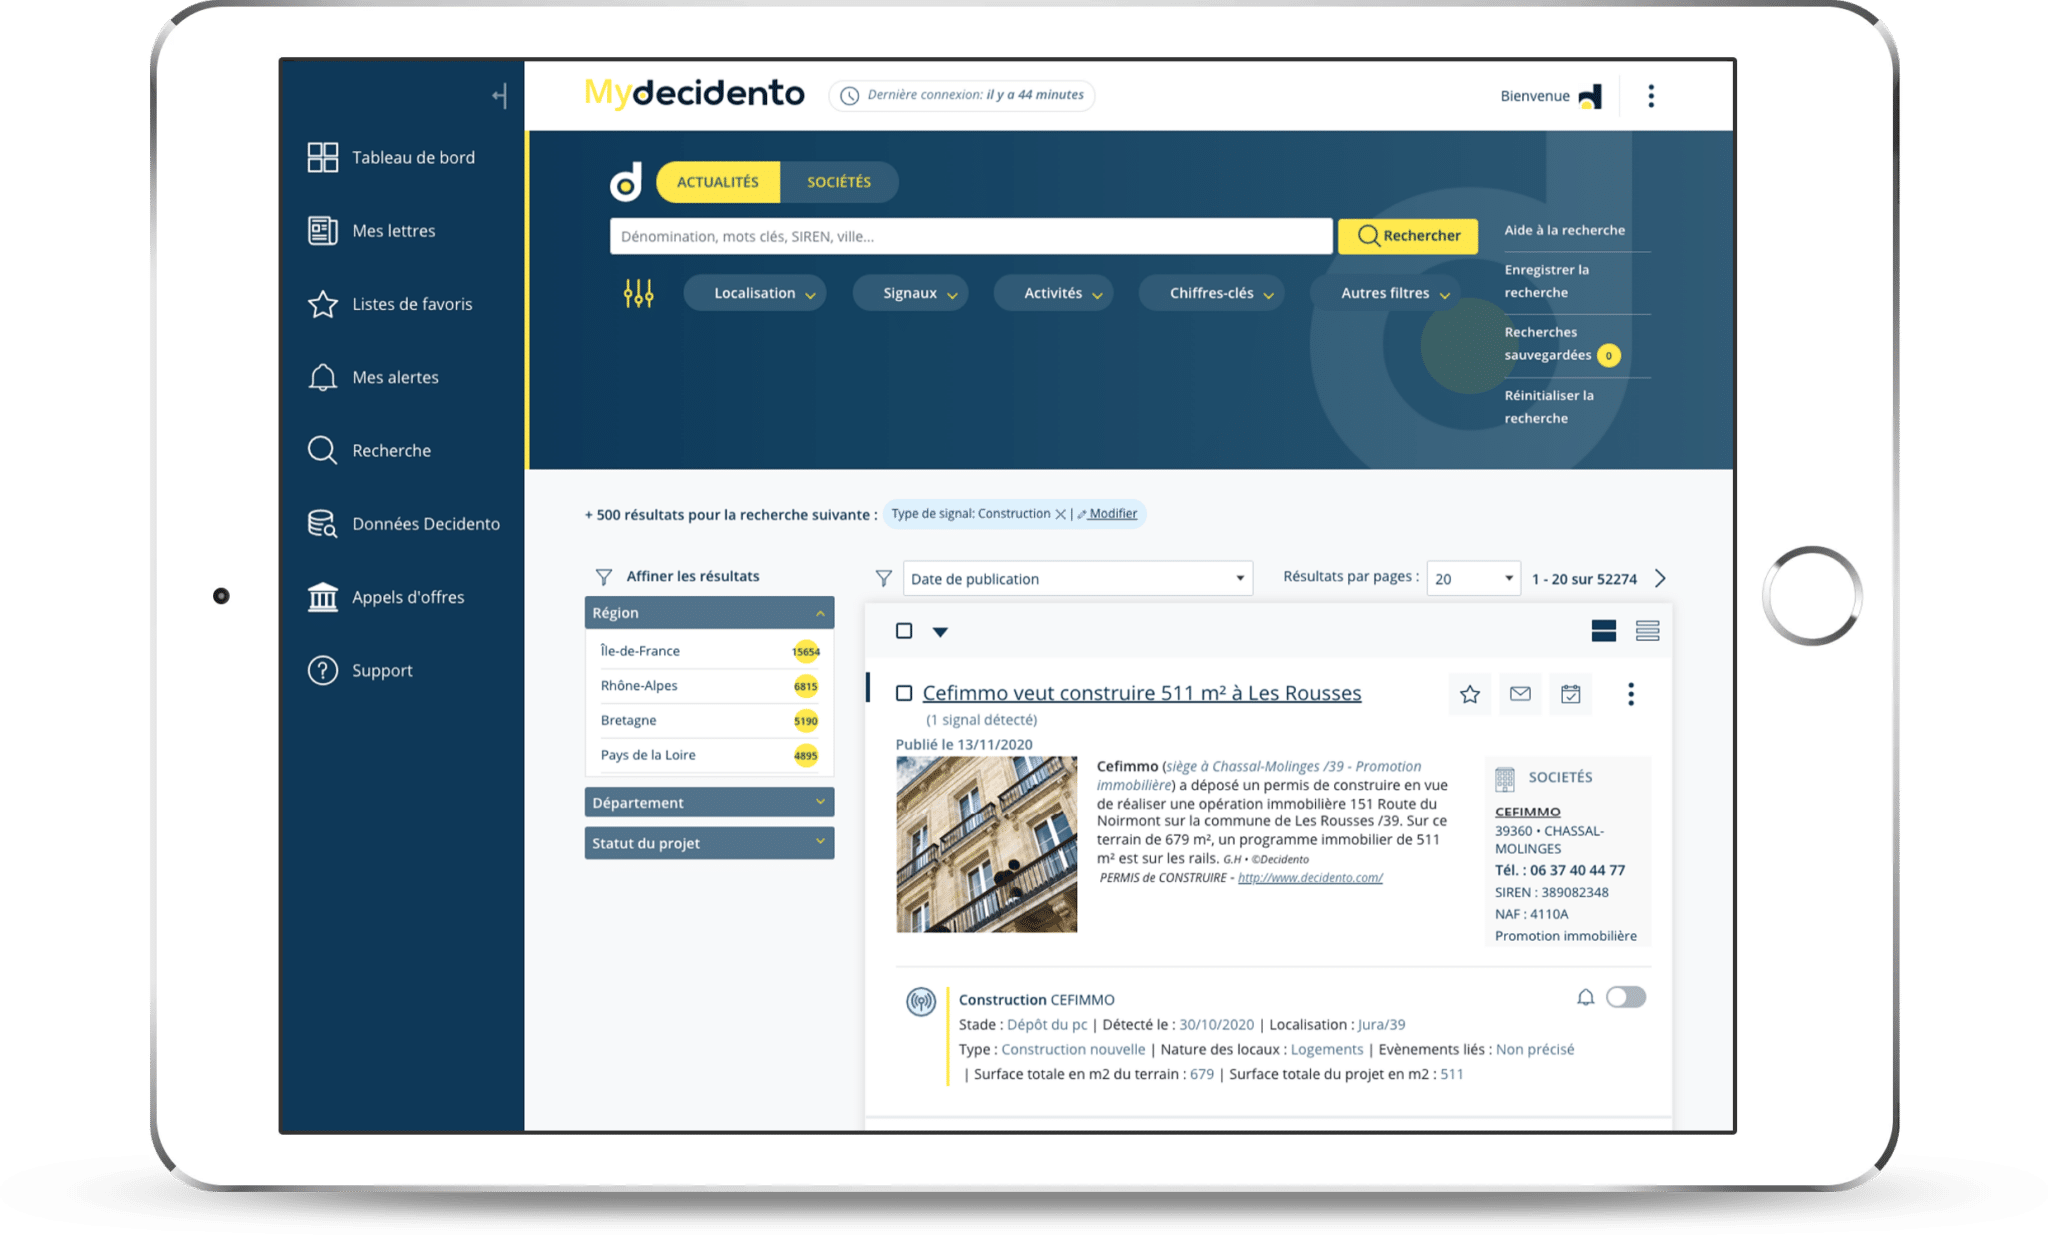Open the top-right three-dot menu
The width and height of the screenshot is (2048, 1235).
click(1651, 96)
